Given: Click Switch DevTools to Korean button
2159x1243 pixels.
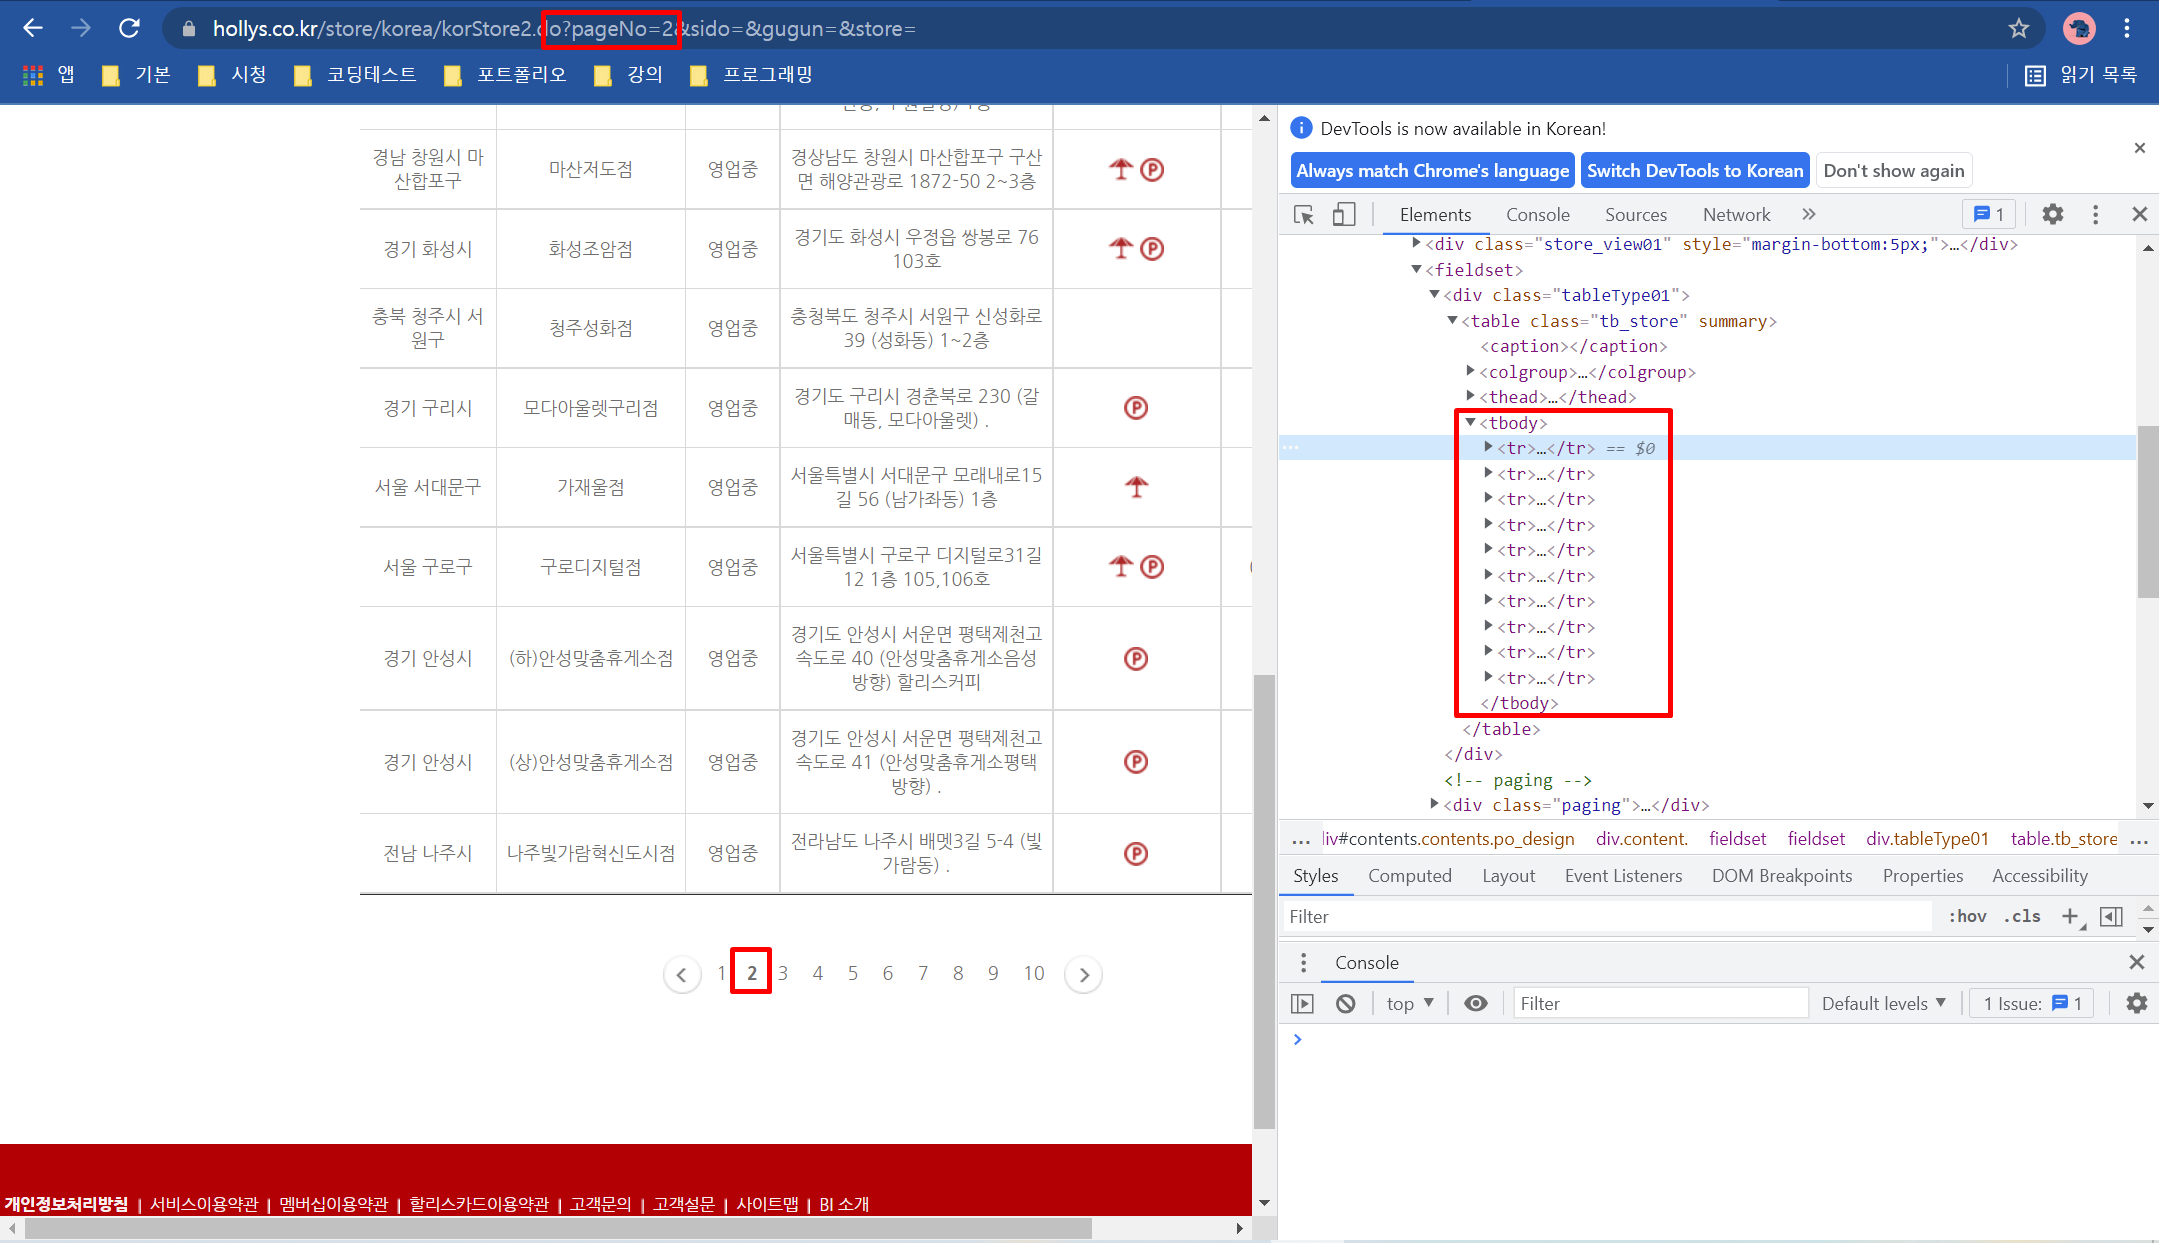Looking at the screenshot, I should pyautogui.click(x=1694, y=170).
